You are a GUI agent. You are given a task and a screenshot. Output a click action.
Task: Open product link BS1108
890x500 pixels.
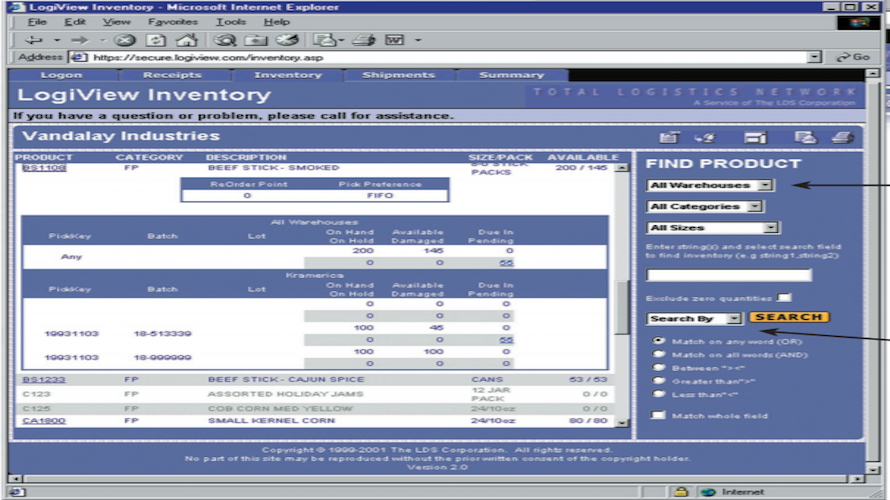[x=44, y=167]
